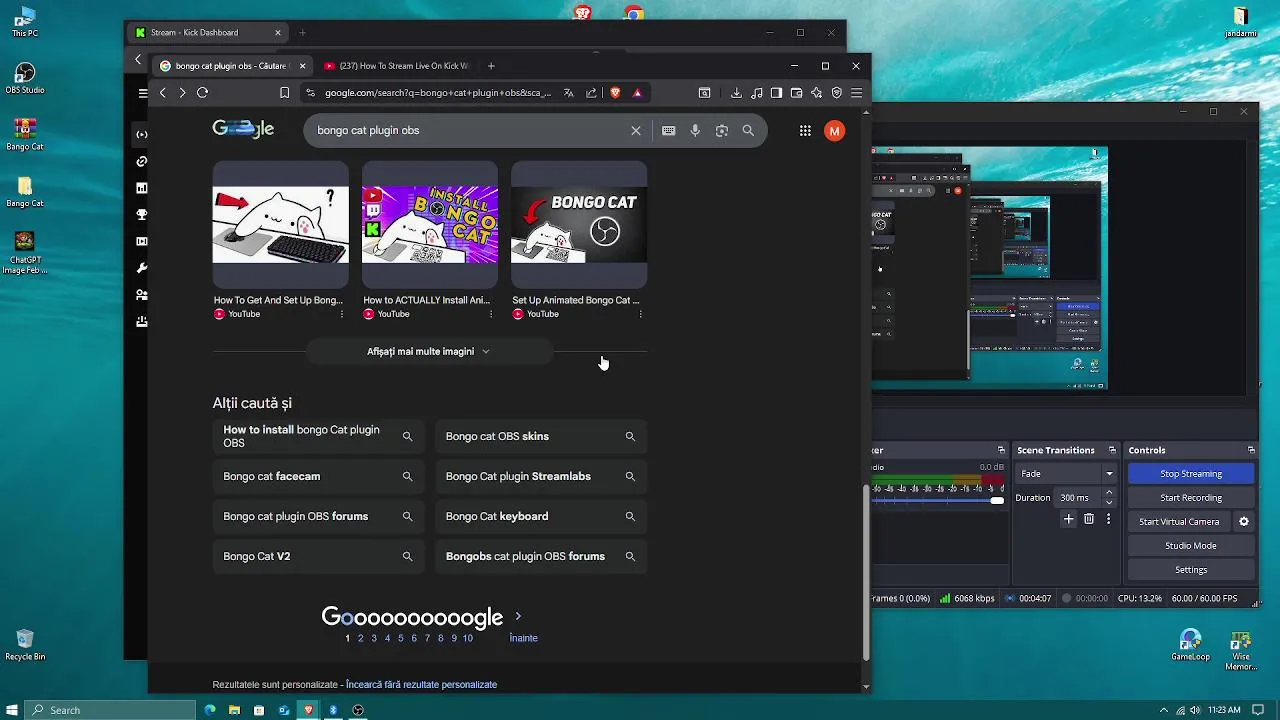The width and height of the screenshot is (1280, 720).
Task: Open Google on-screen keyboard icon
Action: click(668, 130)
